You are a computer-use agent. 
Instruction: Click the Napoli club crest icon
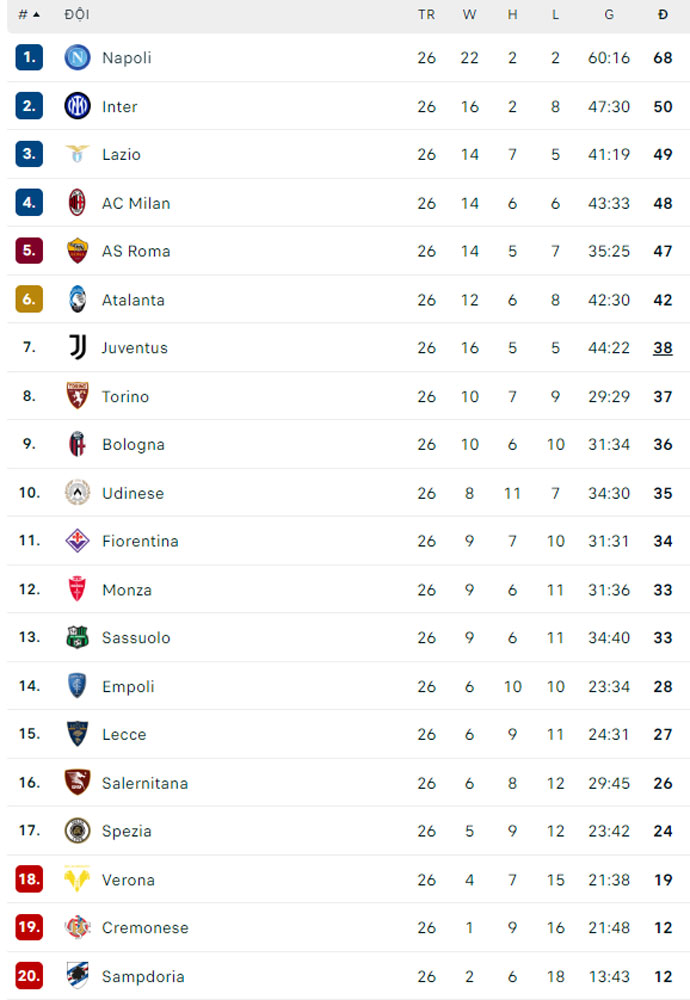[x=77, y=58]
